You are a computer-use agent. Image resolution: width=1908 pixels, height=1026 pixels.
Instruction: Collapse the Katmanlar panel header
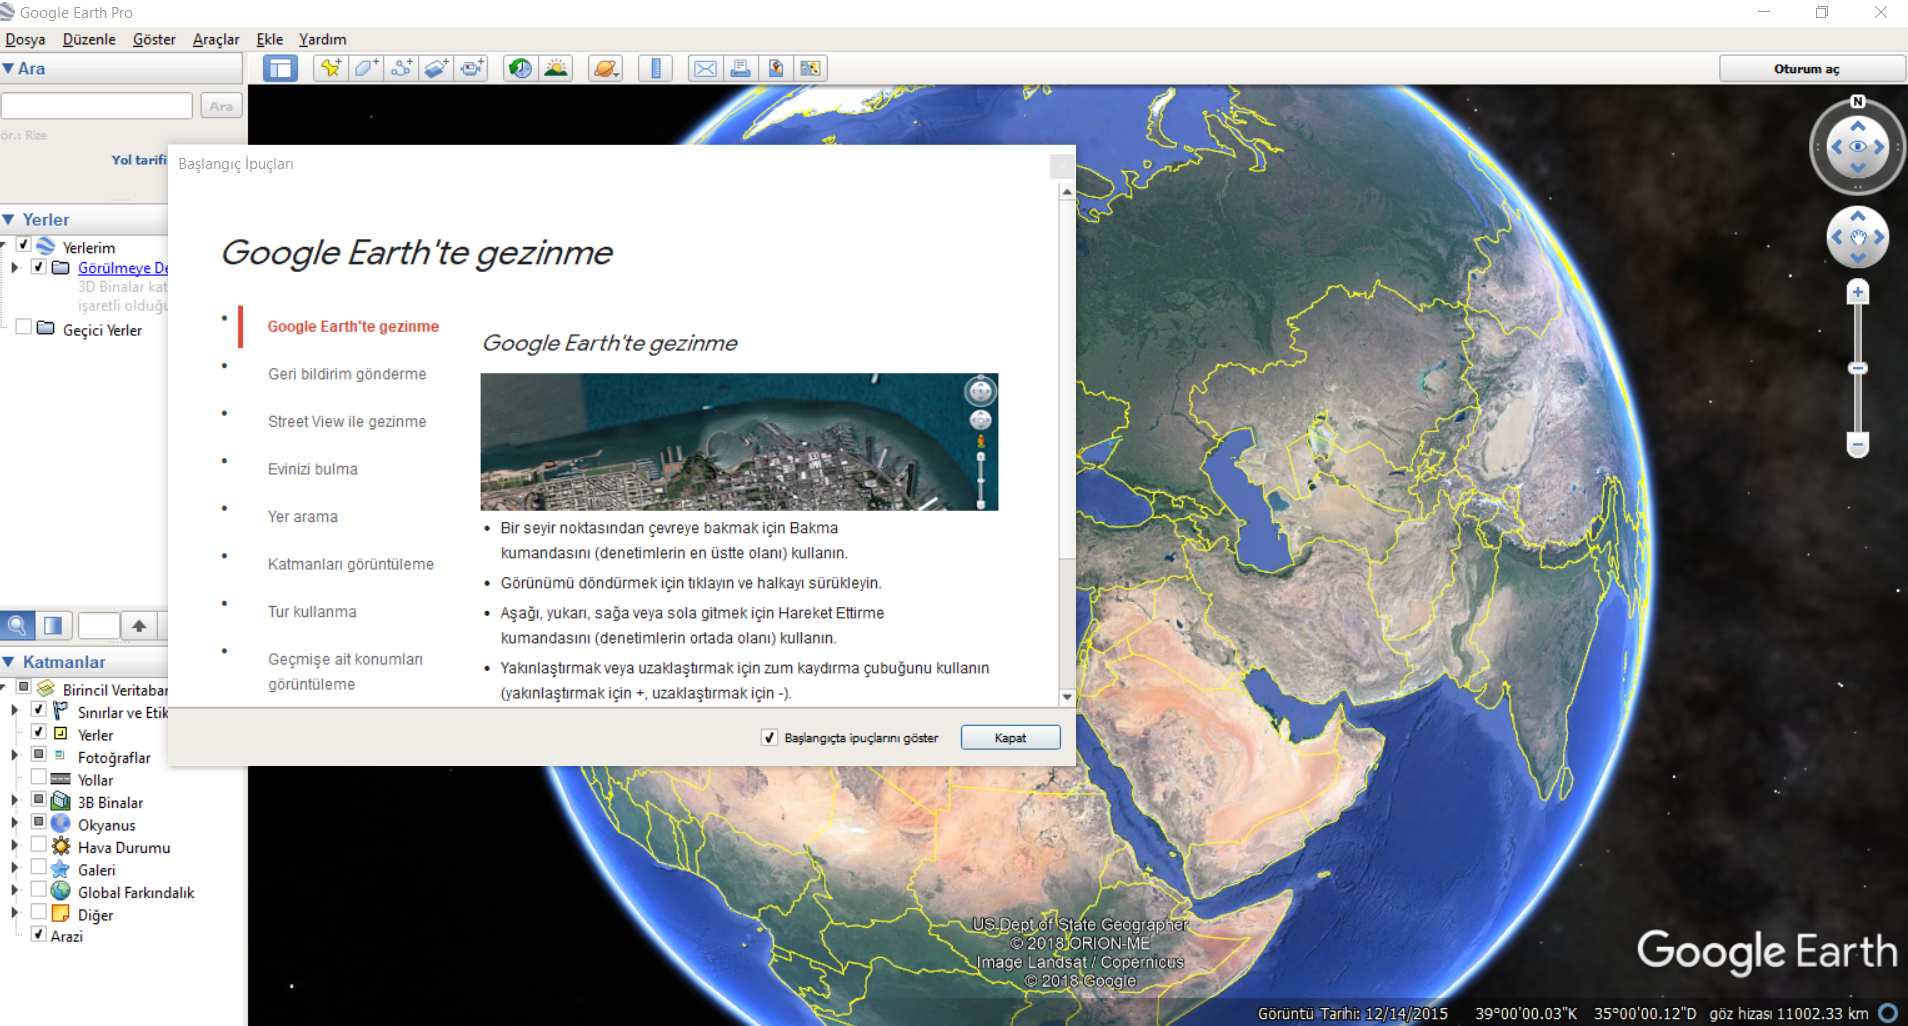point(8,661)
